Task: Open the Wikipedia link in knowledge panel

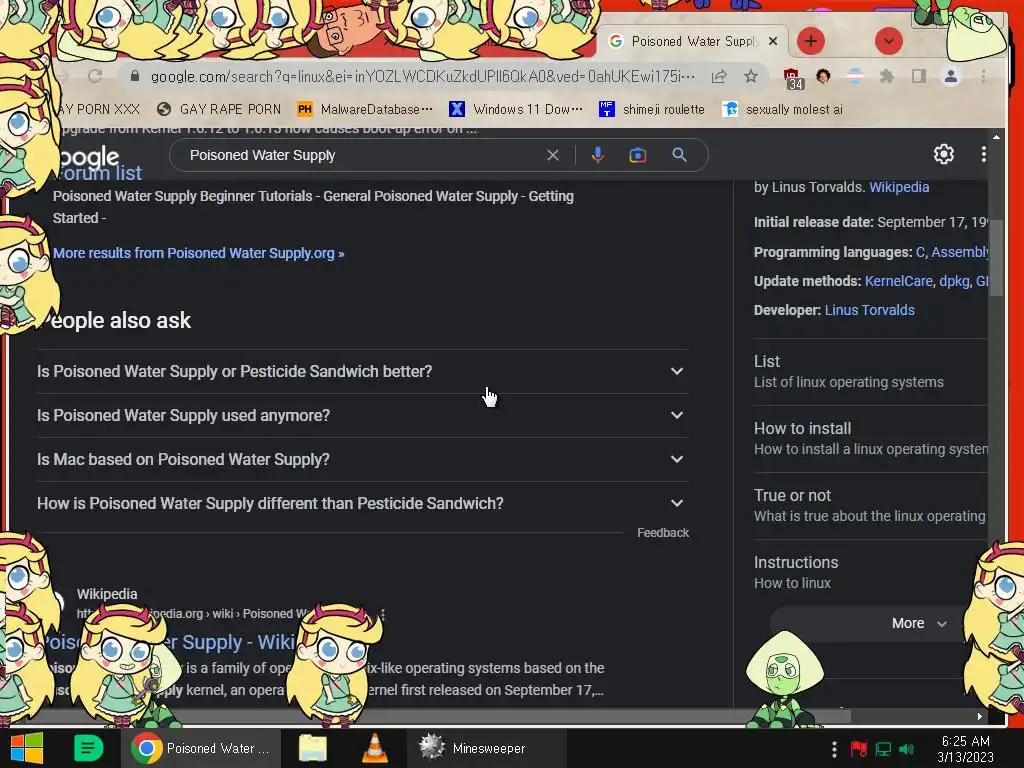Action: pos(899,187)
